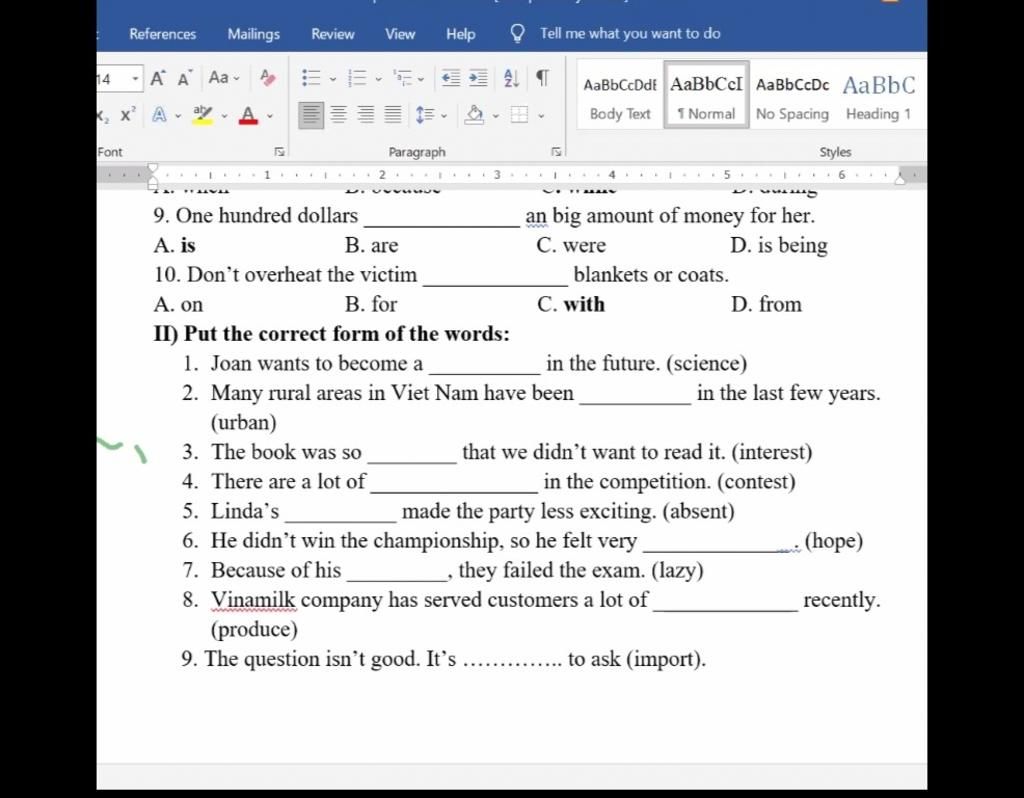
Task: Apply the Heading 1 style
Action: 878,97
